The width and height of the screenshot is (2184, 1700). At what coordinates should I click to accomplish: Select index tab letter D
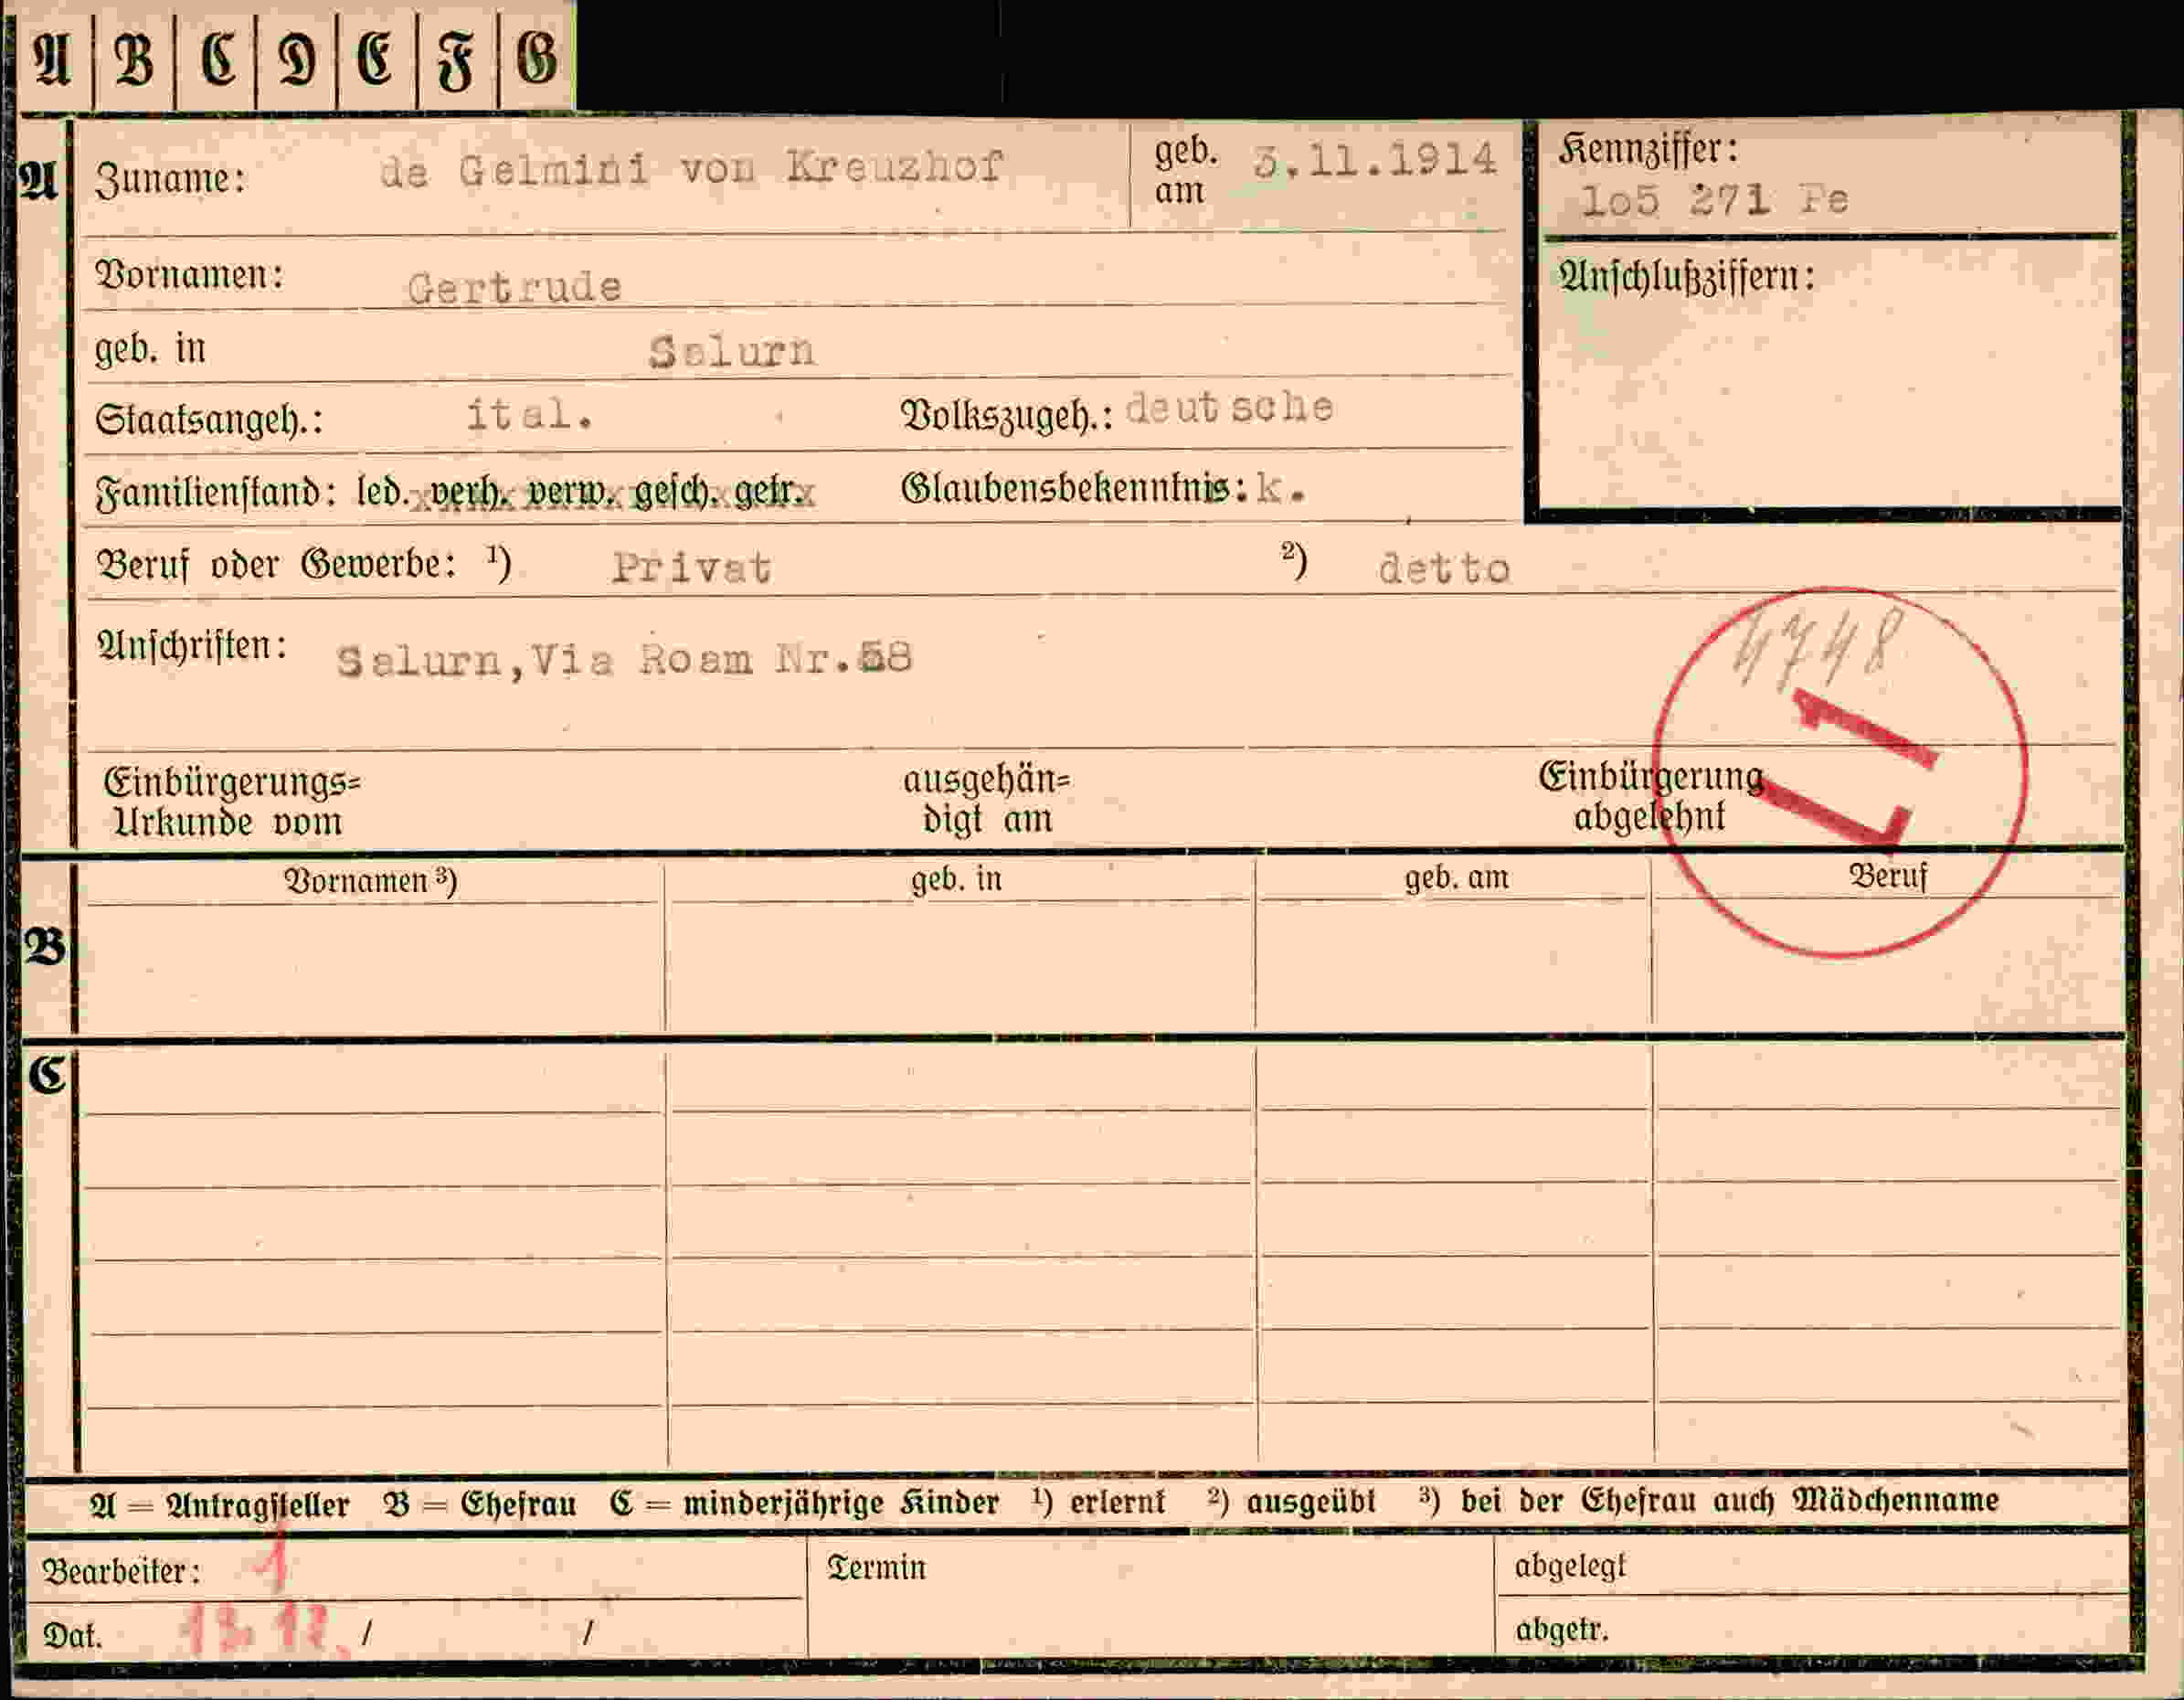[x=297, y=58]
